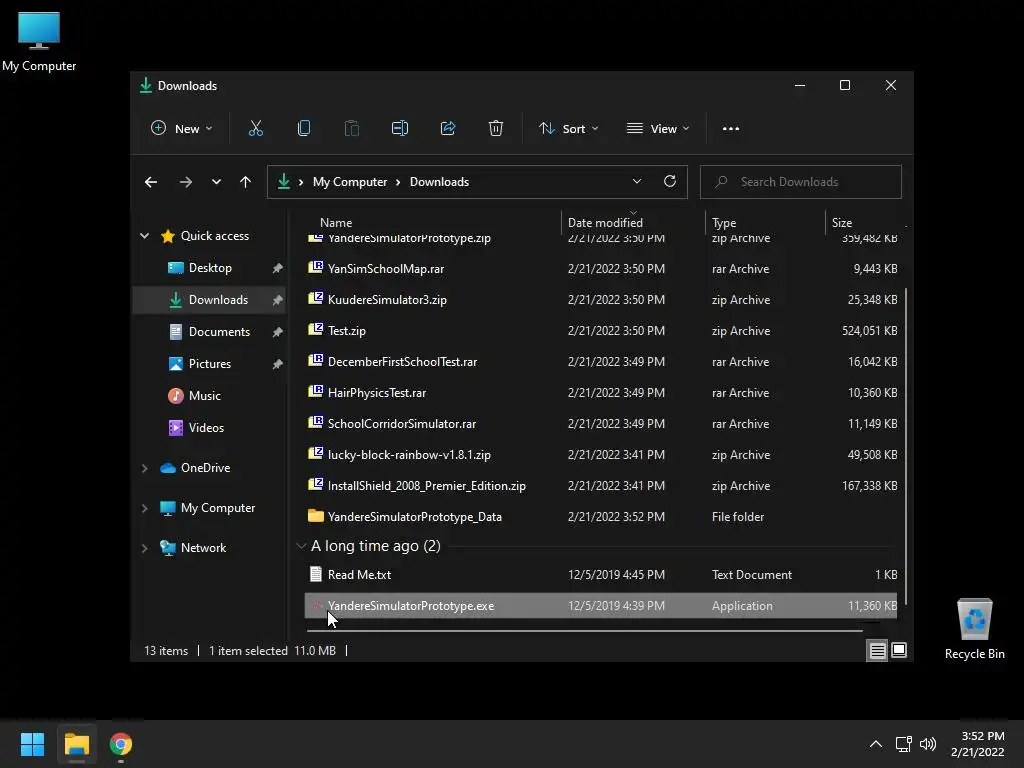The image size is (1024, 768).
Task: Select Desktop in Quick access
Action: click(209, 268)
